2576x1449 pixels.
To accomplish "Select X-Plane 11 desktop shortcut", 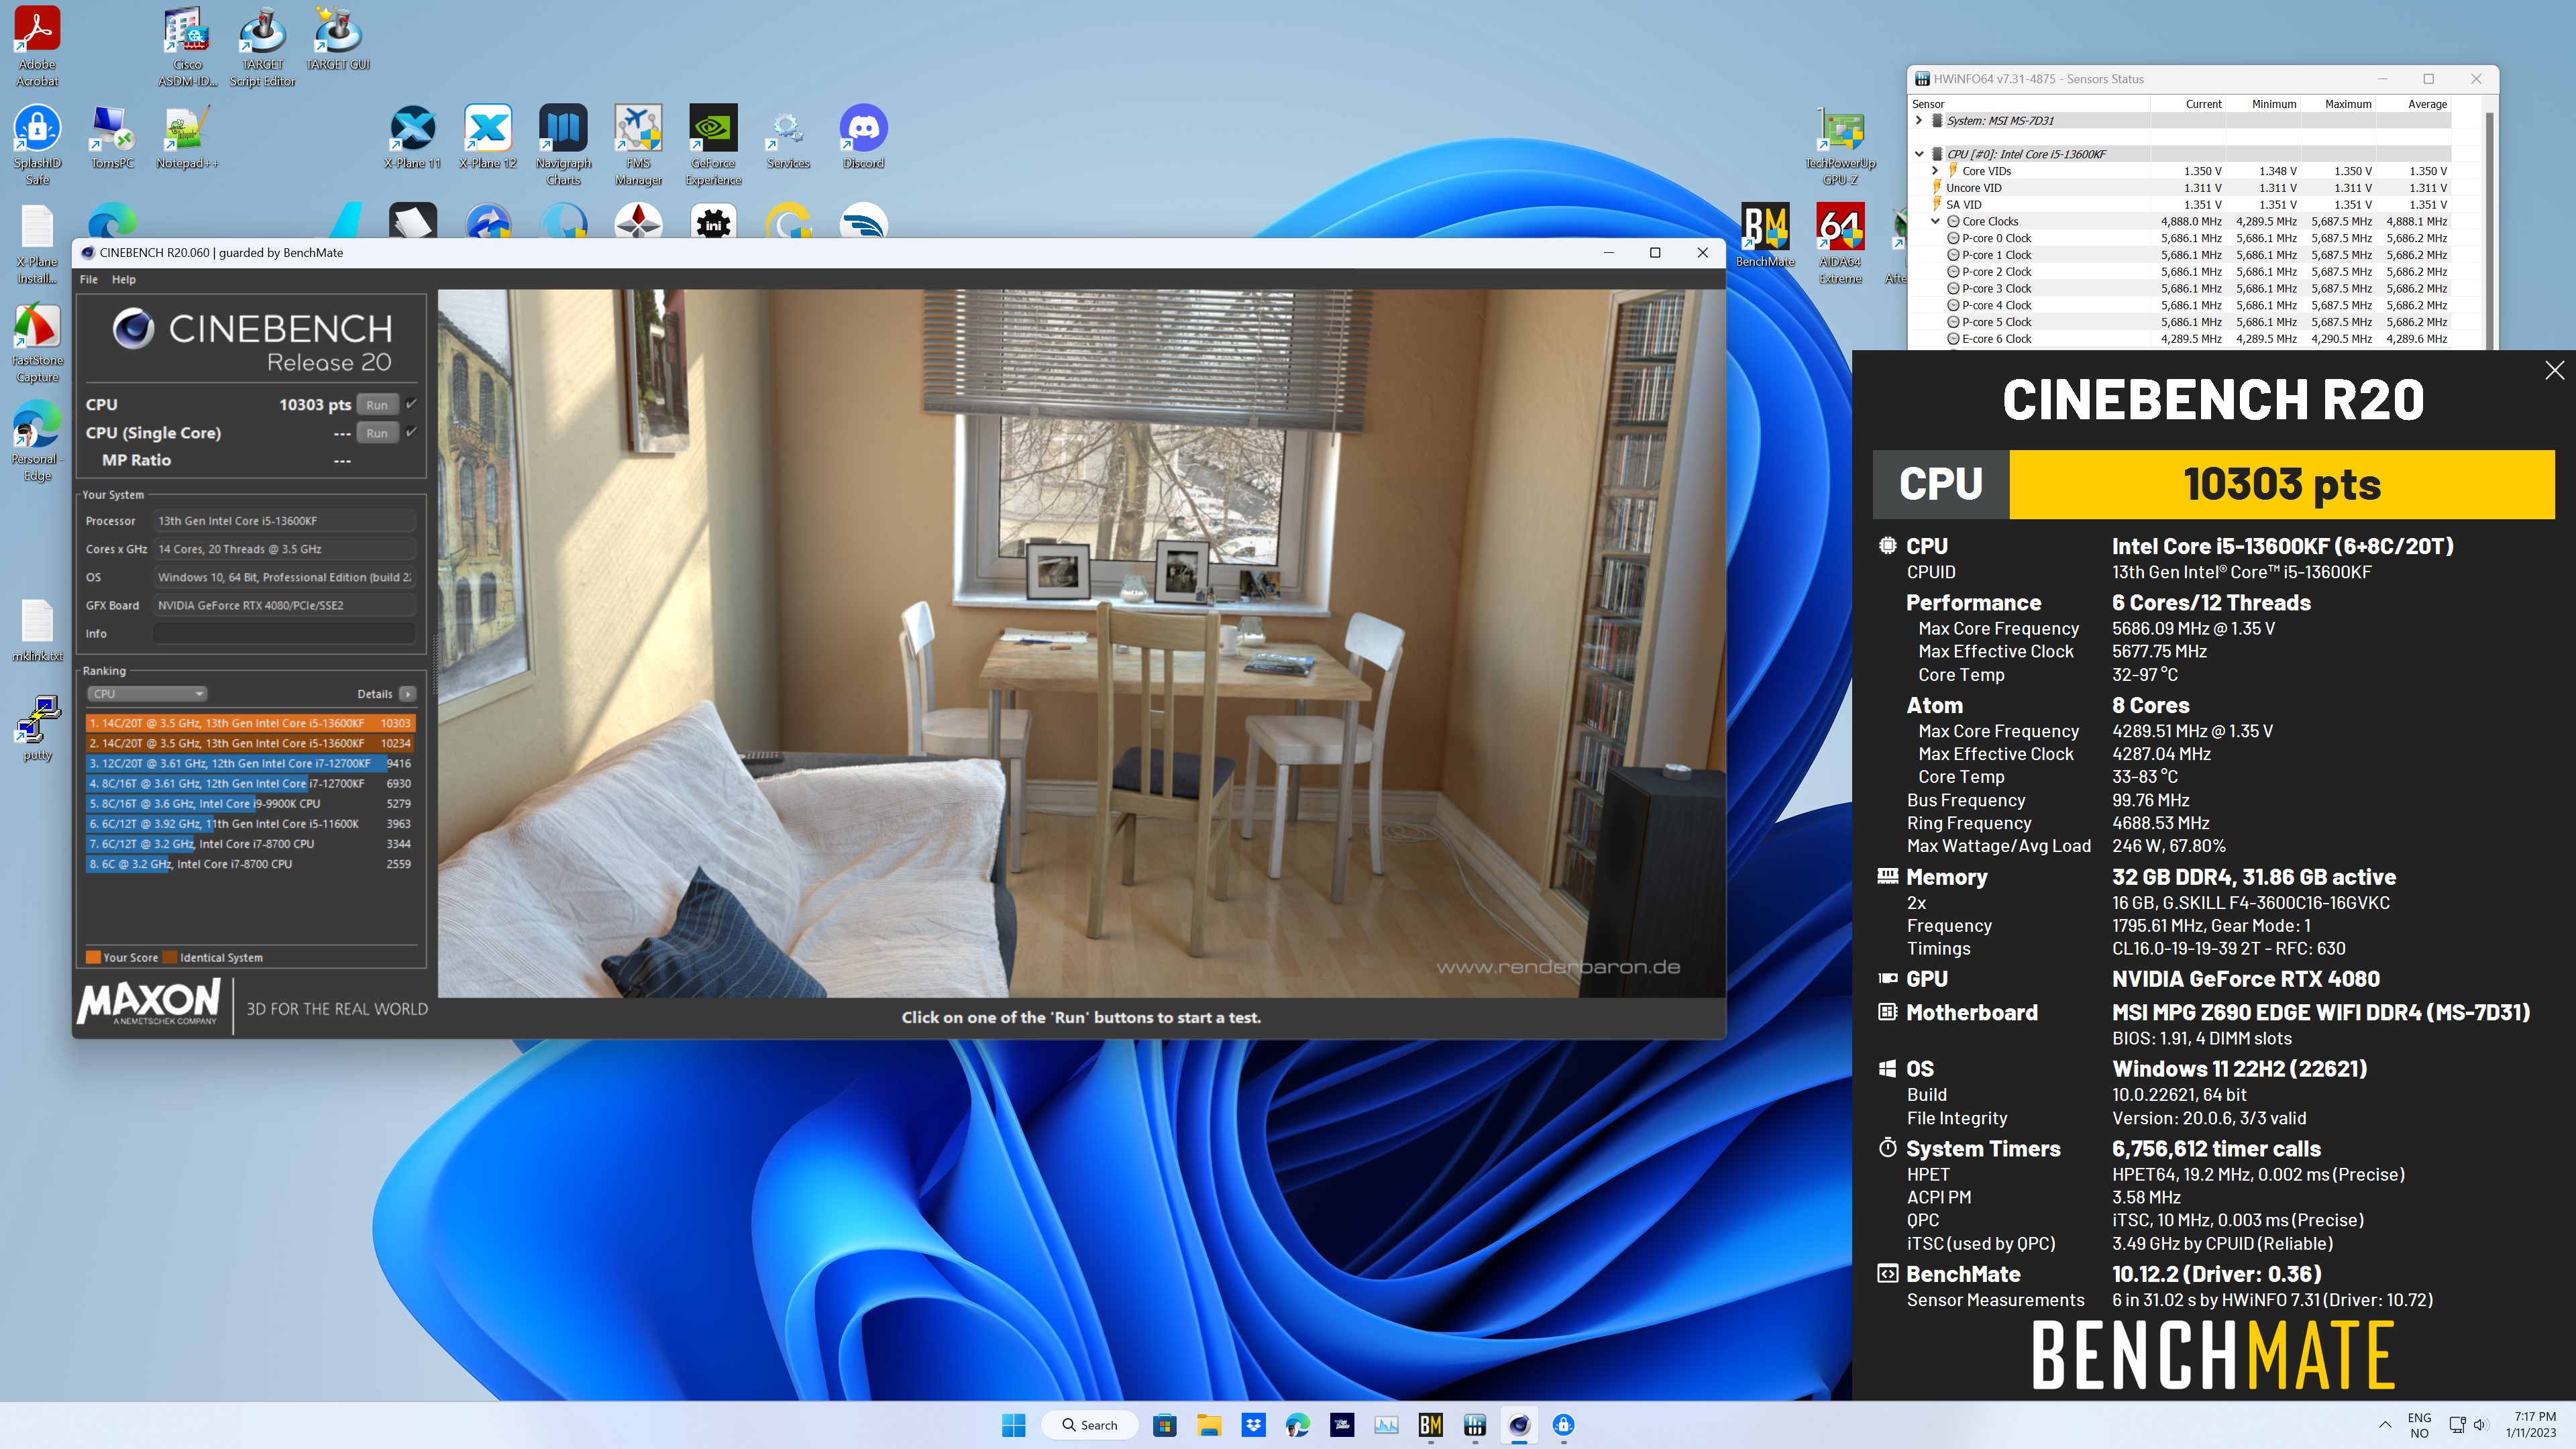I will [412, 137].
